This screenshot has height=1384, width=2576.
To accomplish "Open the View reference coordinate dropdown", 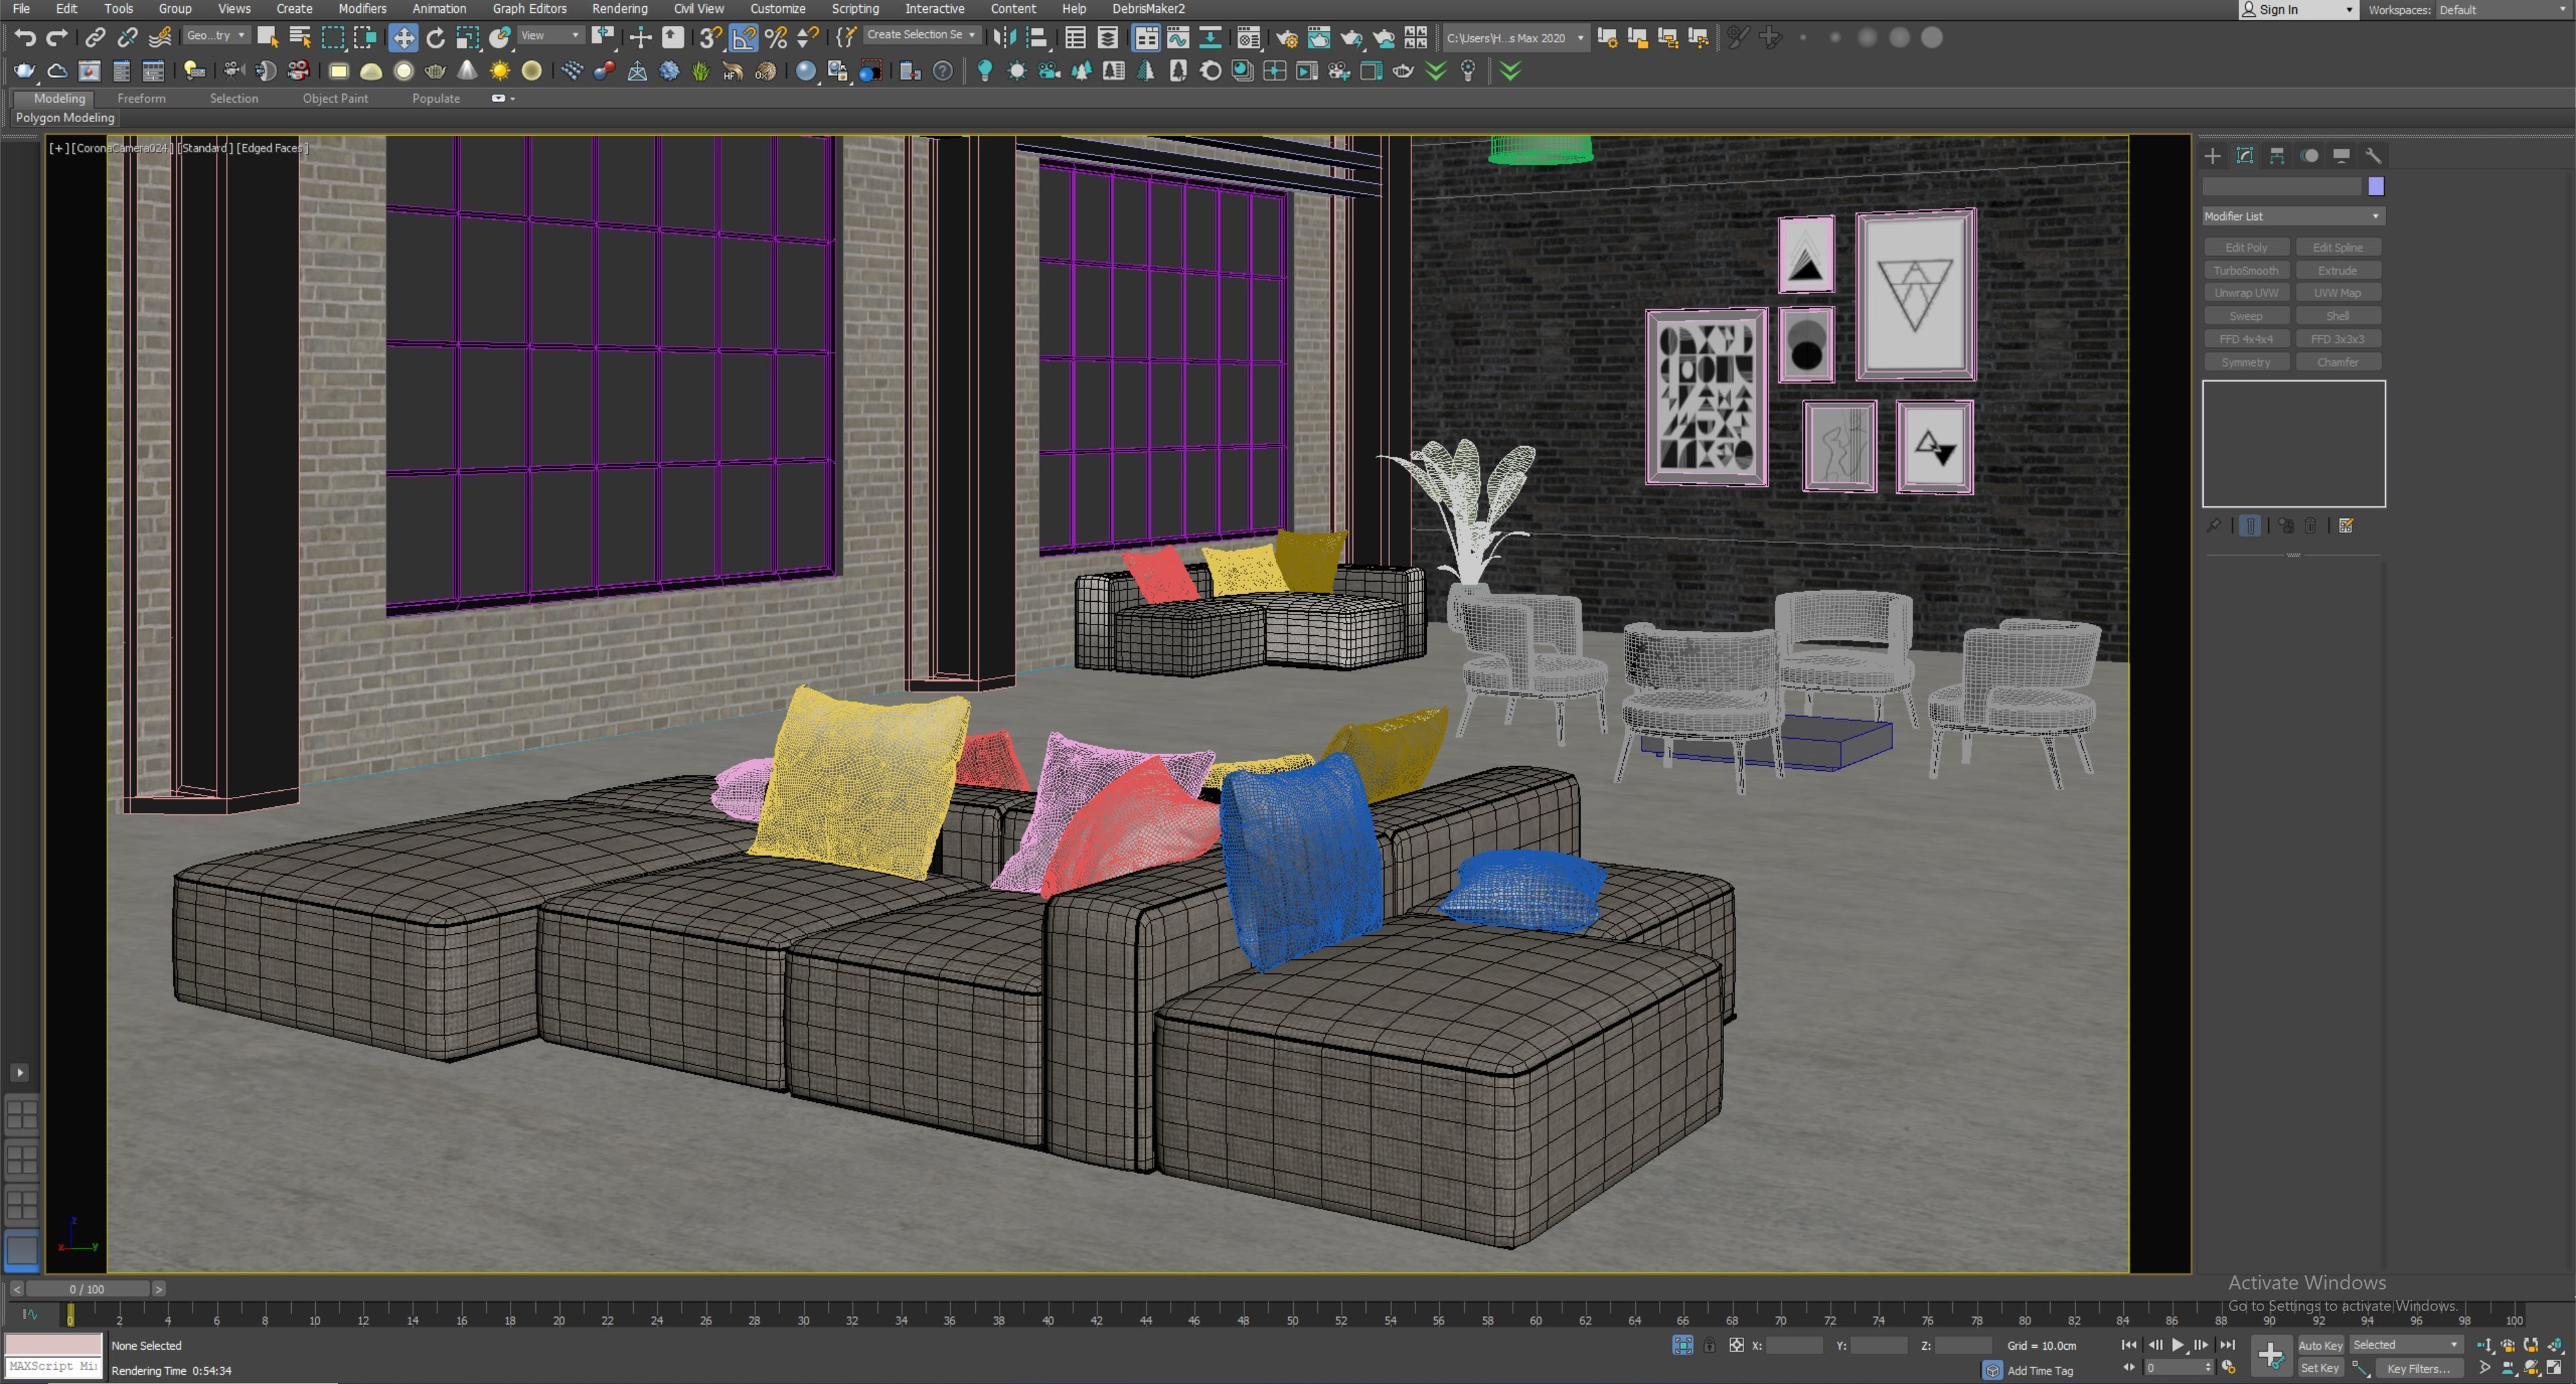I will tap(550, 36).
